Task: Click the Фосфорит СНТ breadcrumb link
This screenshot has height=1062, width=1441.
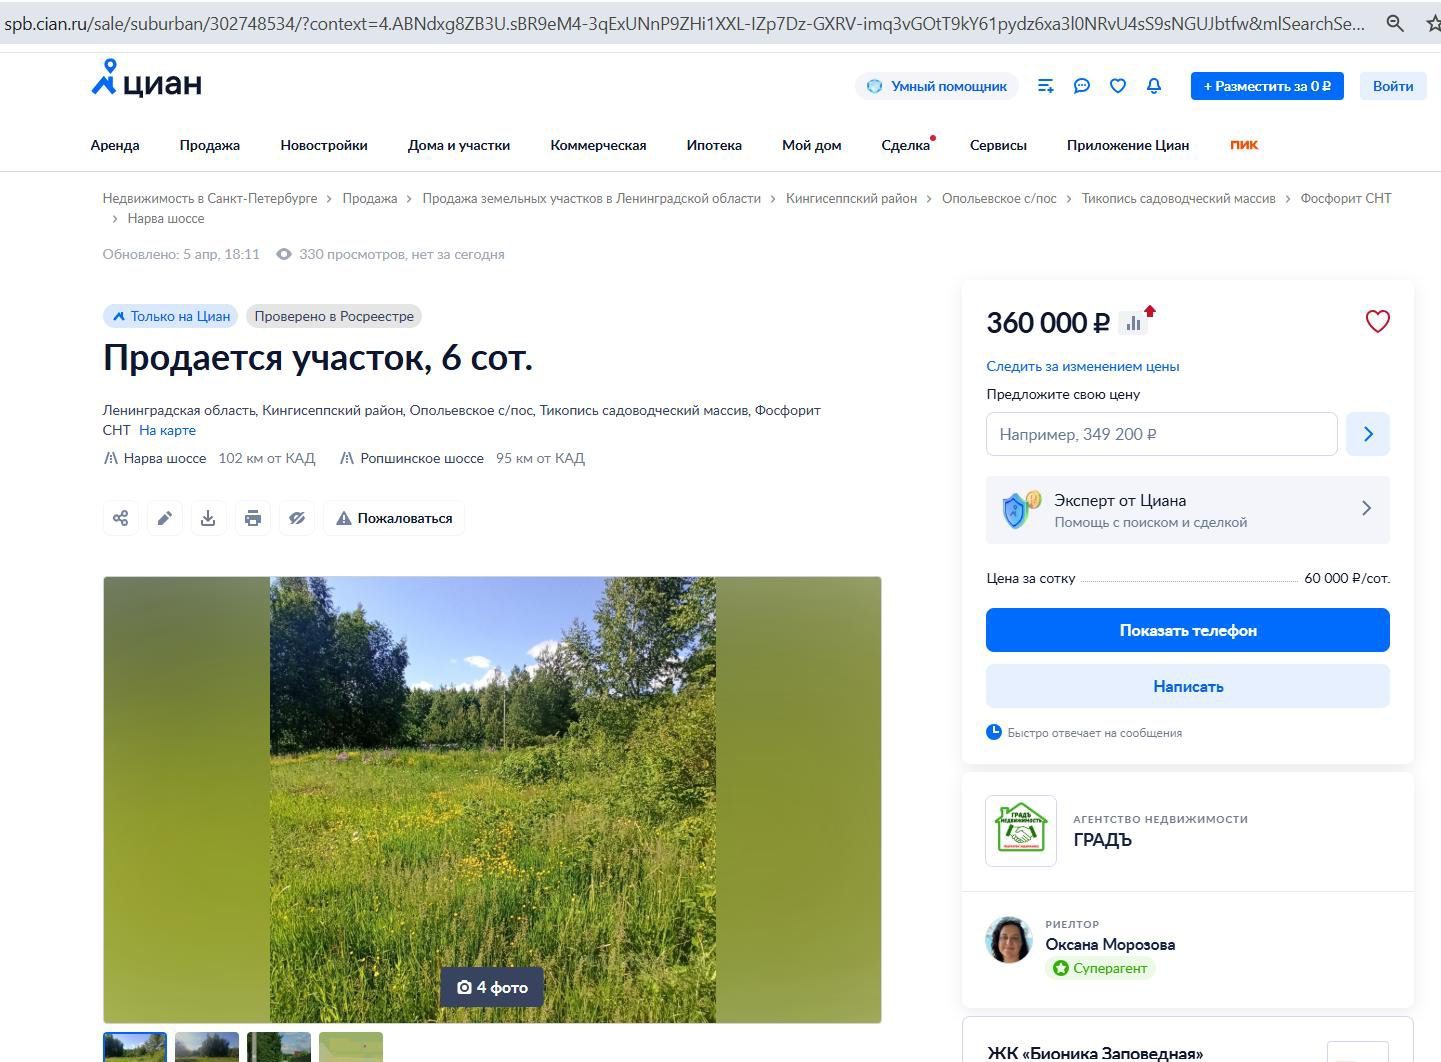Action: [1346, 198]
